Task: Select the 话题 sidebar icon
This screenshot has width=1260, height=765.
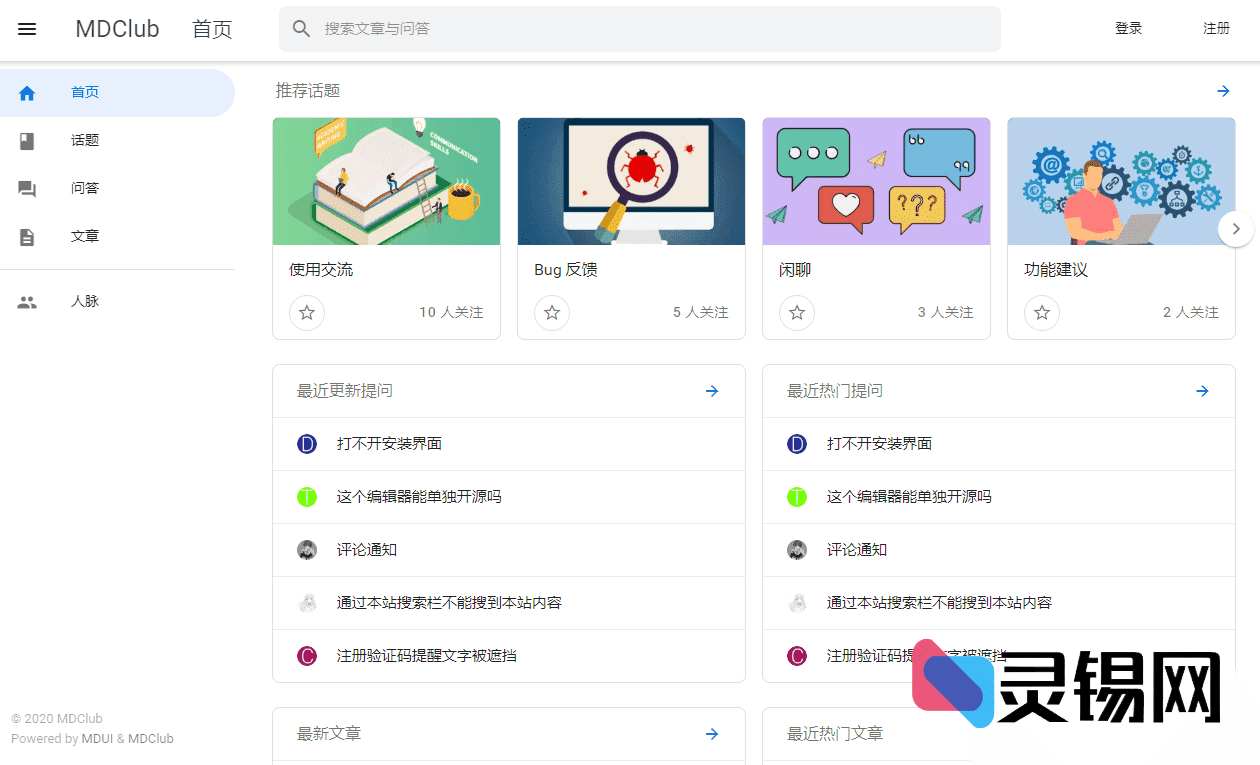Action: (x=27, y=140)
